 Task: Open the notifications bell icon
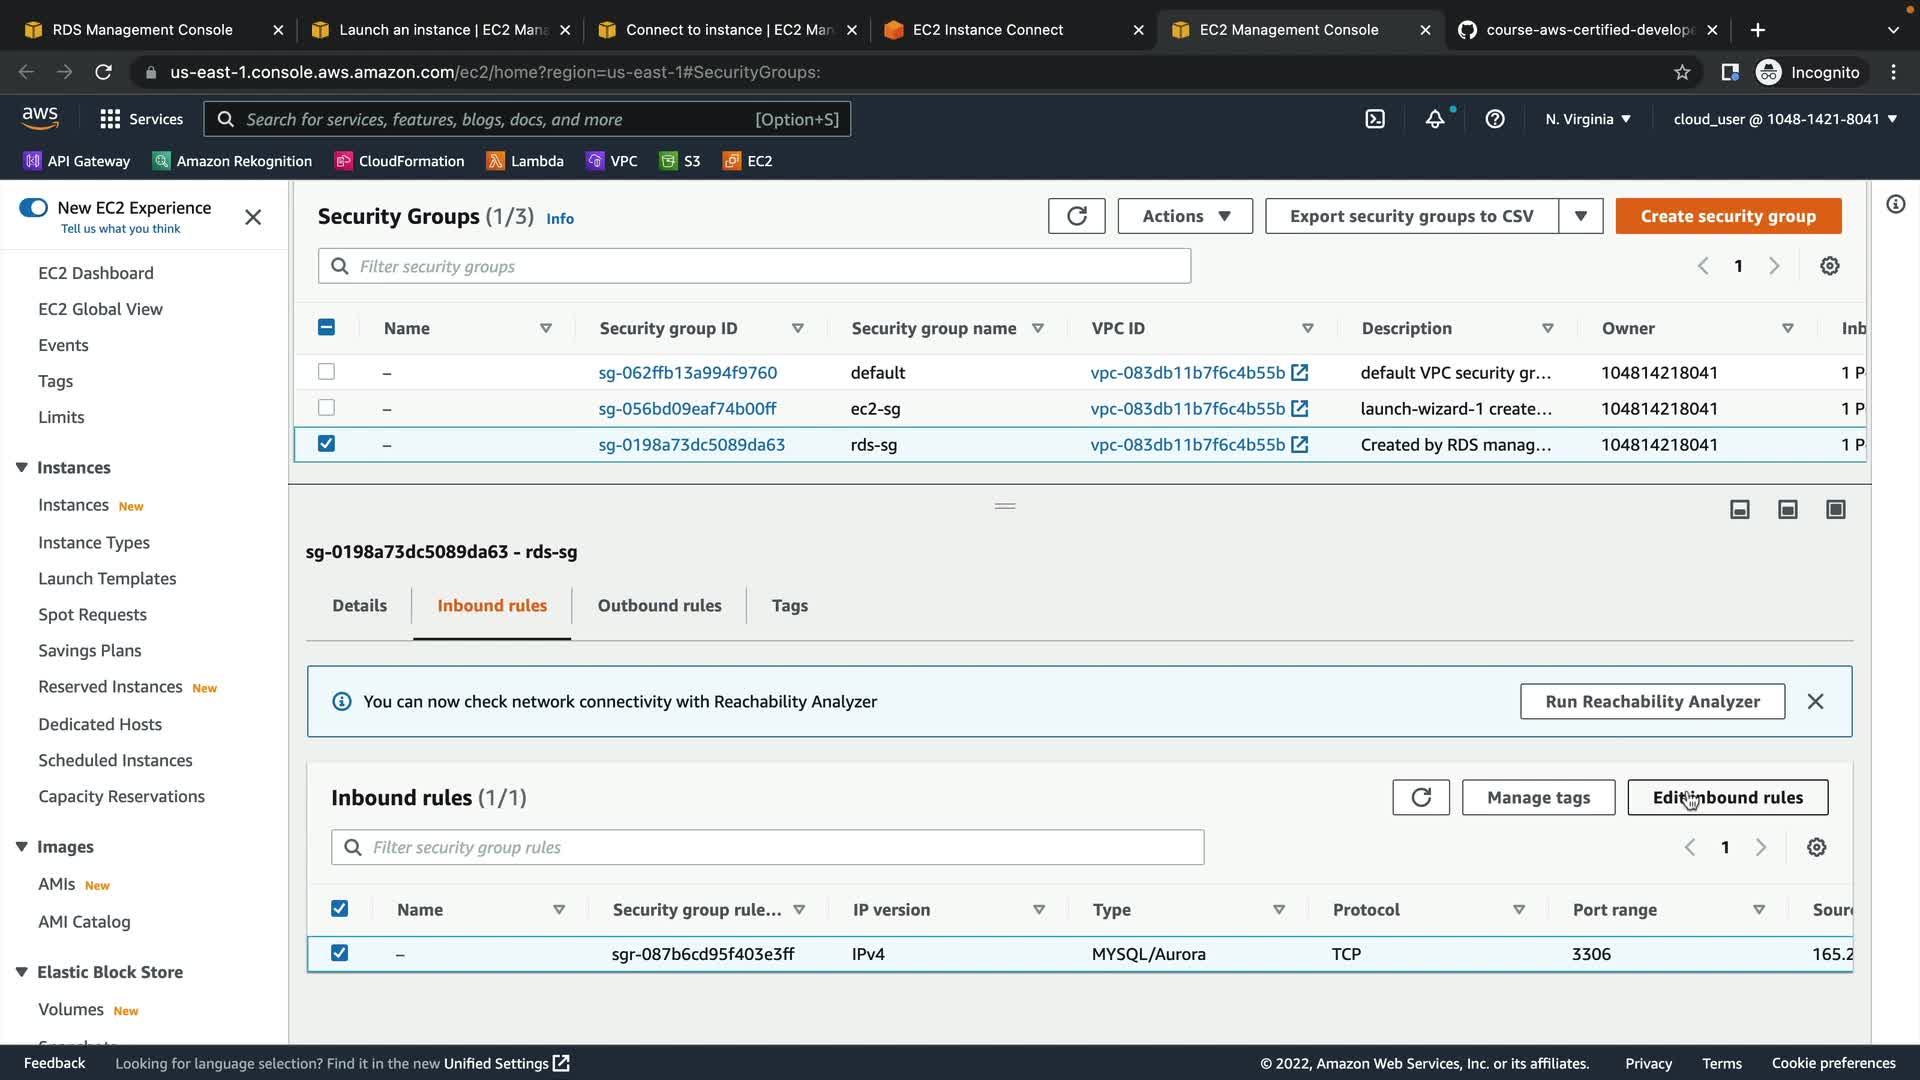pos(1435,119)
